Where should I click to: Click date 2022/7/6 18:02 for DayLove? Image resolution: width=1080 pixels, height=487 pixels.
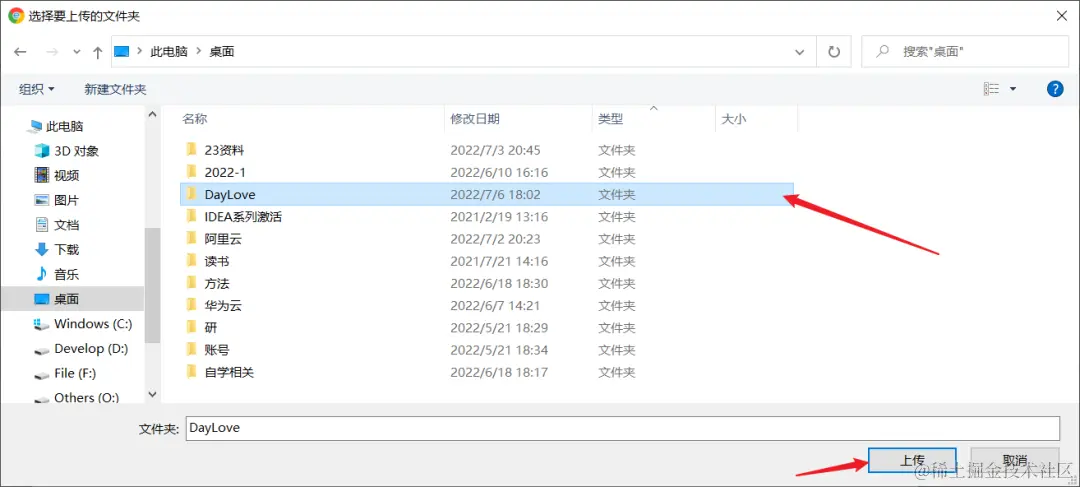495,195
